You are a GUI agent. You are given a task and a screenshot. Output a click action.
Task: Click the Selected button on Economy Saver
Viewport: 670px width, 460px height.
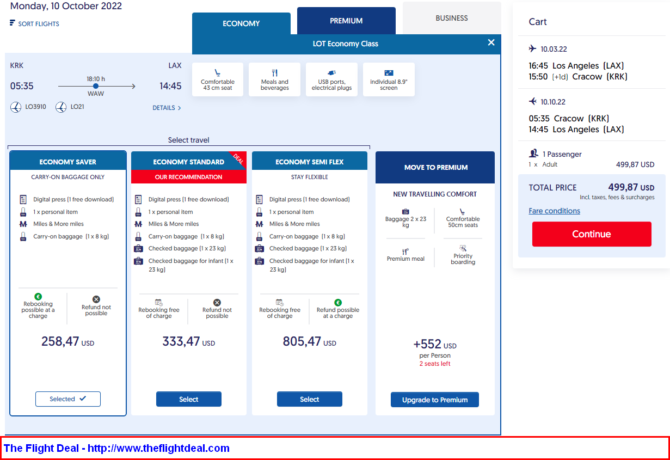tap(68, 399)
